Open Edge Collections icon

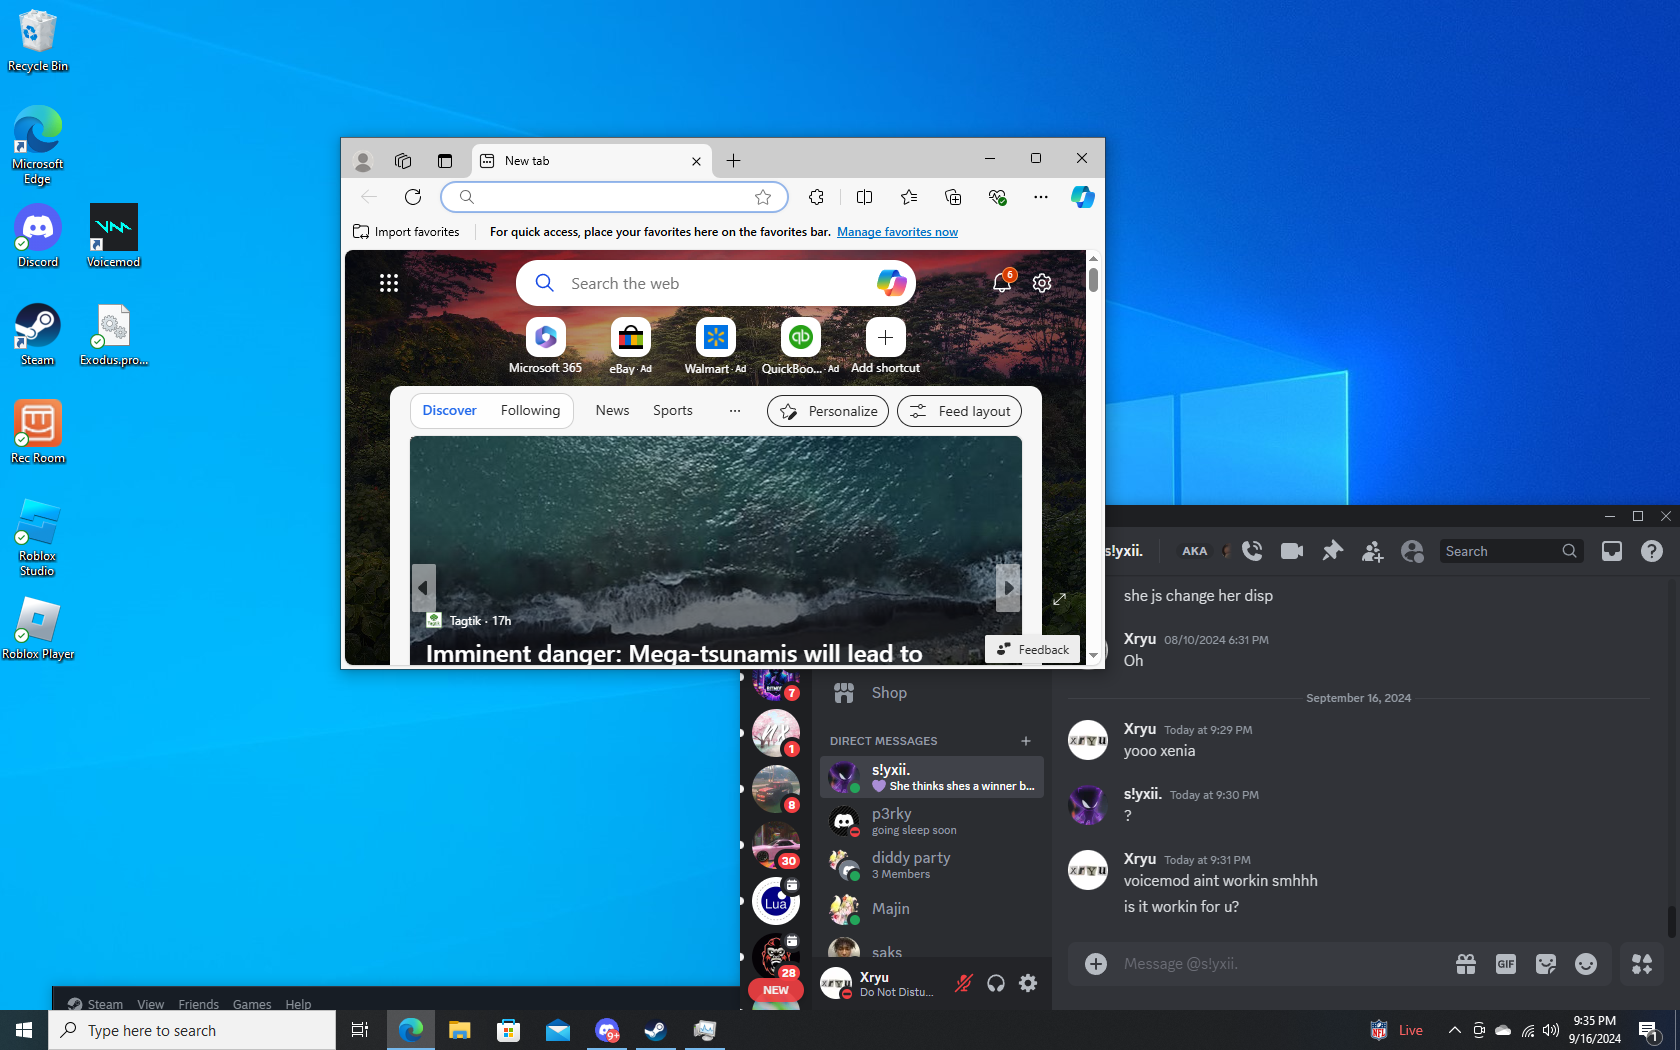tap(953, 197)
